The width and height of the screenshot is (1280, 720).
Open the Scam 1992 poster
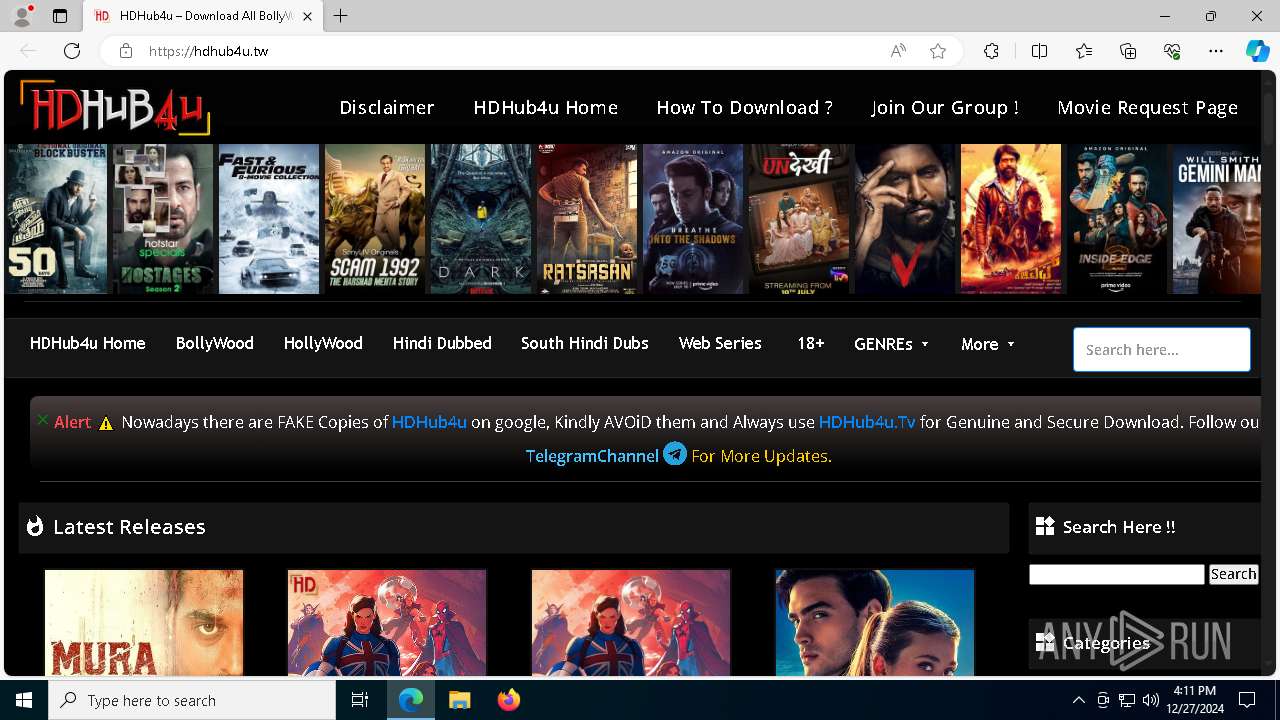coord(375,219)
